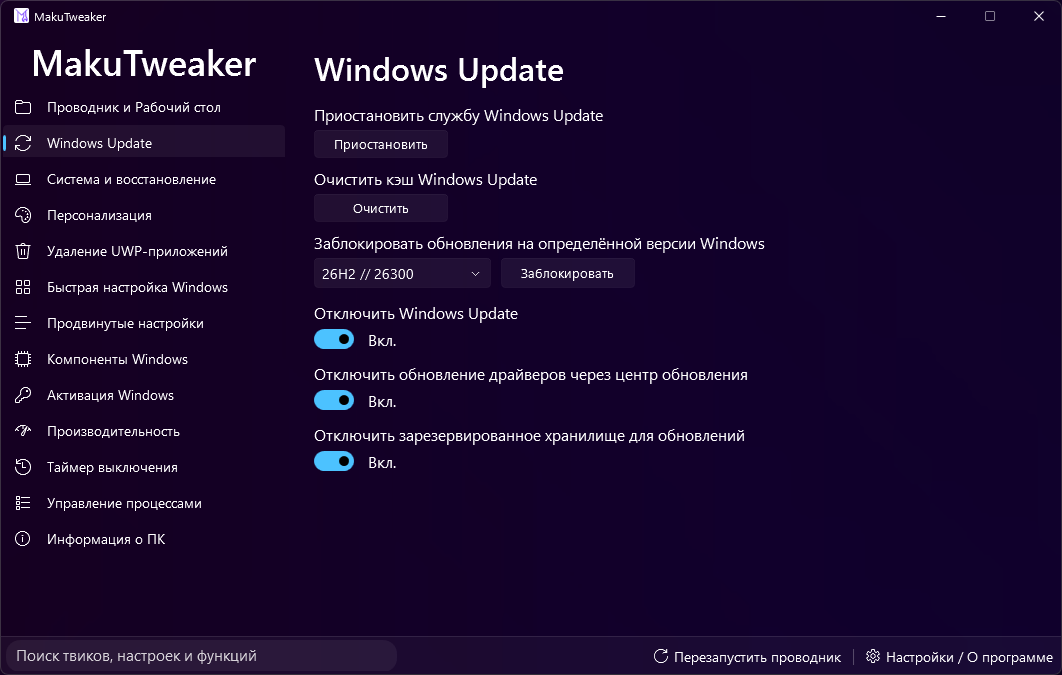This screenshot has width=1062, height=675.
Task: Click the lines icon for Продвинутые настройки
Action: coord(23,323)
